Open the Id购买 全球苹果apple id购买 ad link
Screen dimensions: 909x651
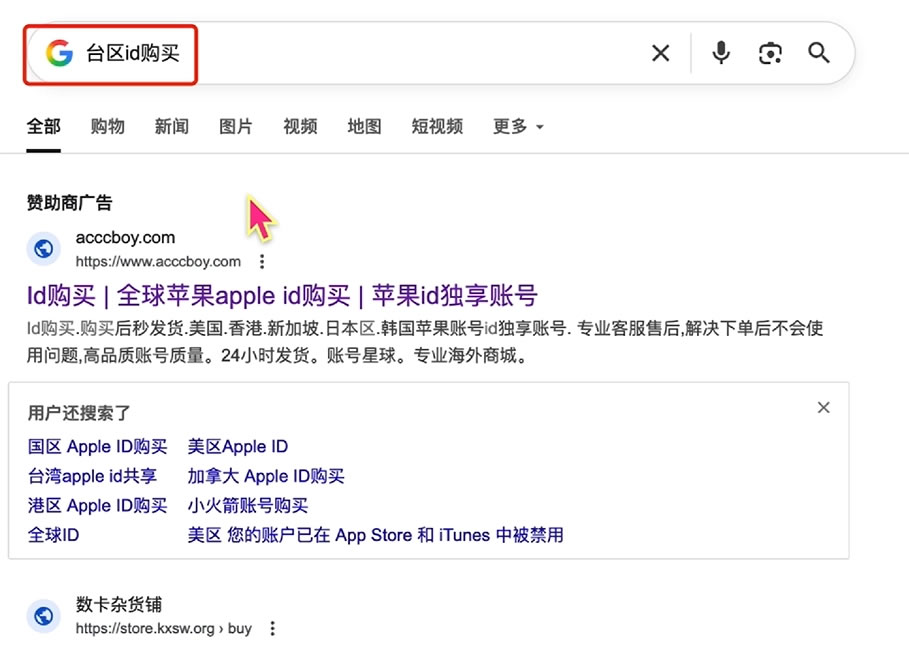(x=282, y=296)
